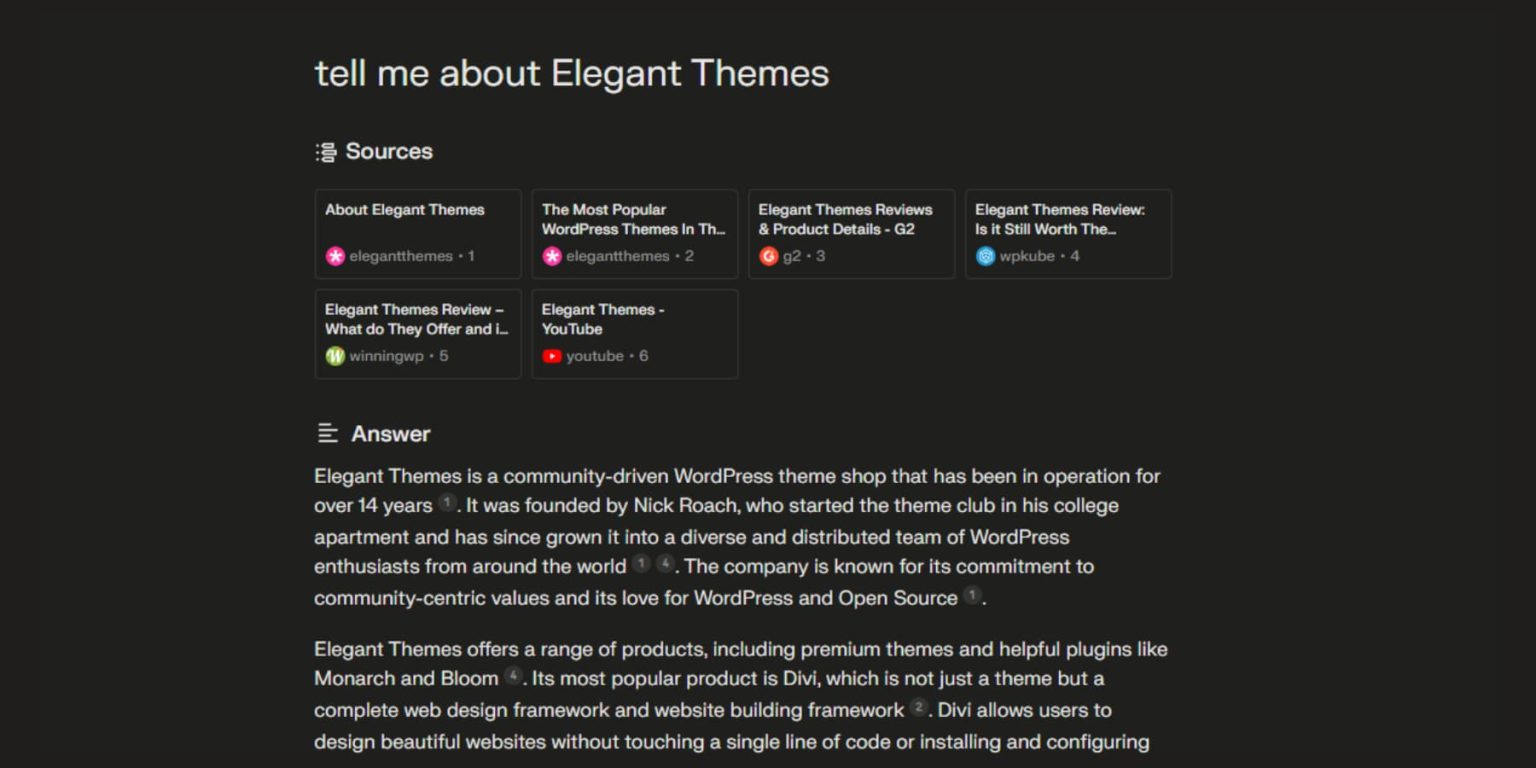Open the Elegant Themes YouTube source card
The height and width of the screenshot is (768, 1536).
pos(634,333)
